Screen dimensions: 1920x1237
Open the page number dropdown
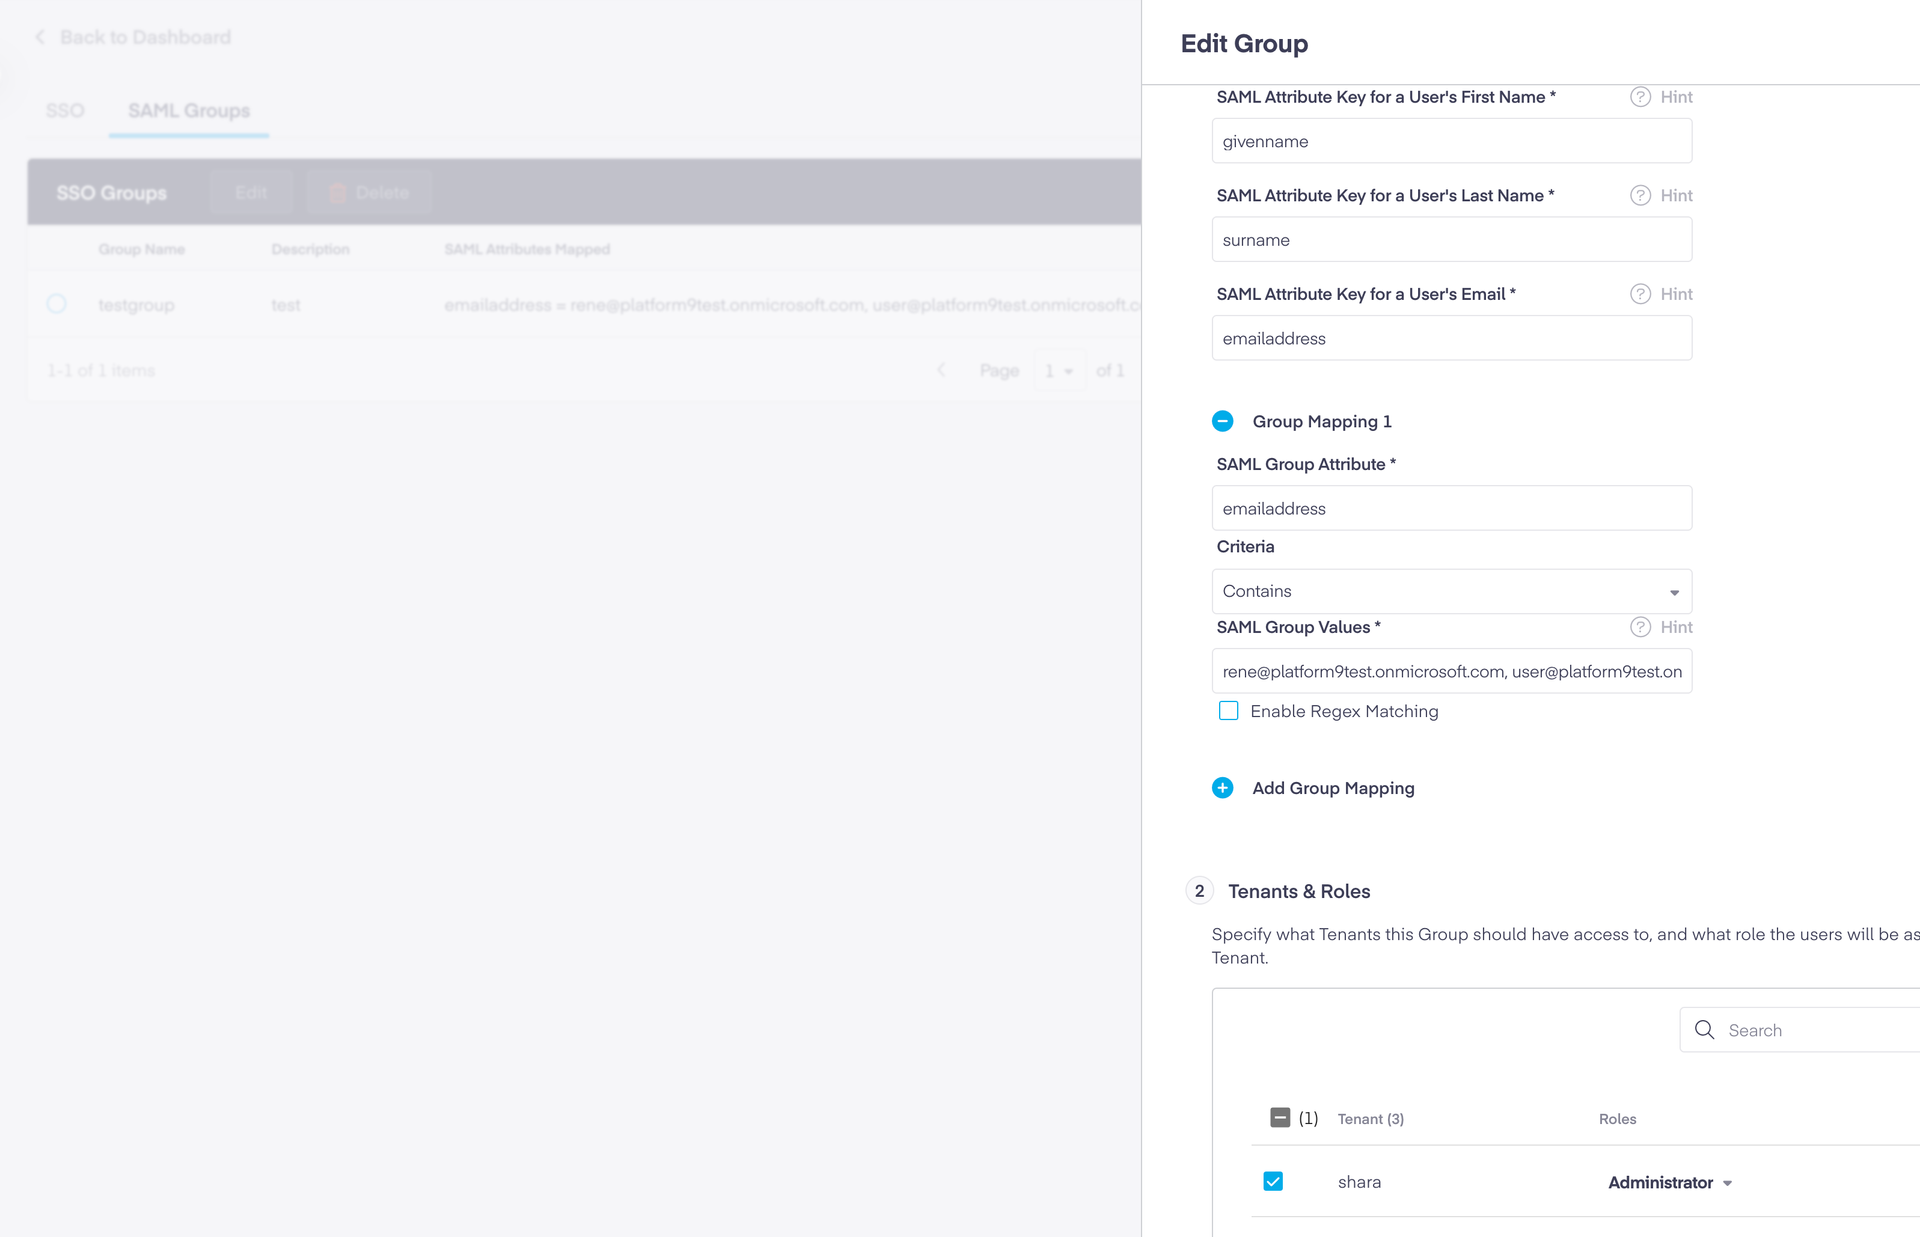1058,371
